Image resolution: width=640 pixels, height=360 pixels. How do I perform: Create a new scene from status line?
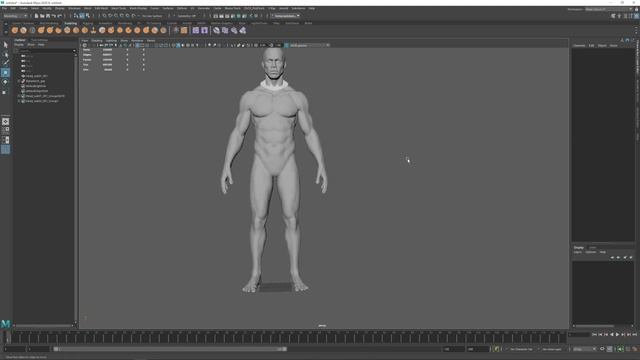36,16
